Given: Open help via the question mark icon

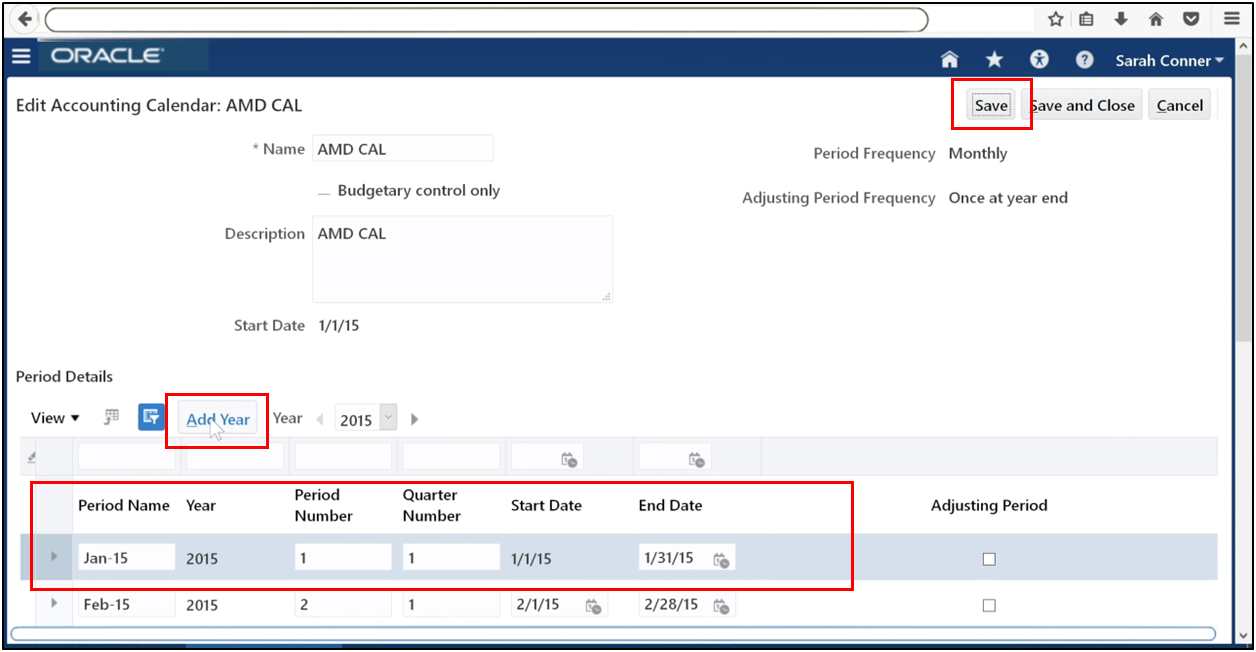Looking at the screenshot, I should pyautogui.click(x=1084, y=60).
